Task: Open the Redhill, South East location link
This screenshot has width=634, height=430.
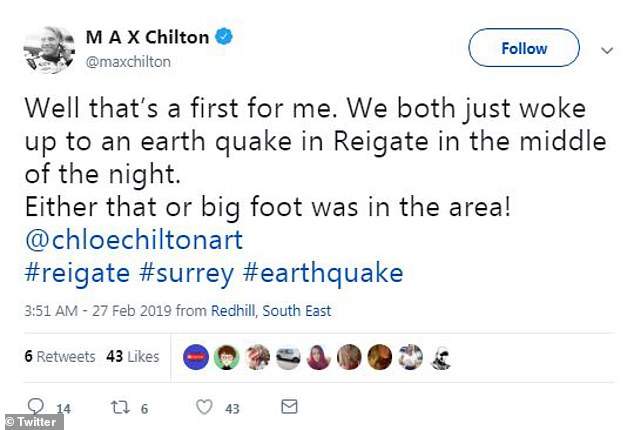Action: [x=270, y=311]
